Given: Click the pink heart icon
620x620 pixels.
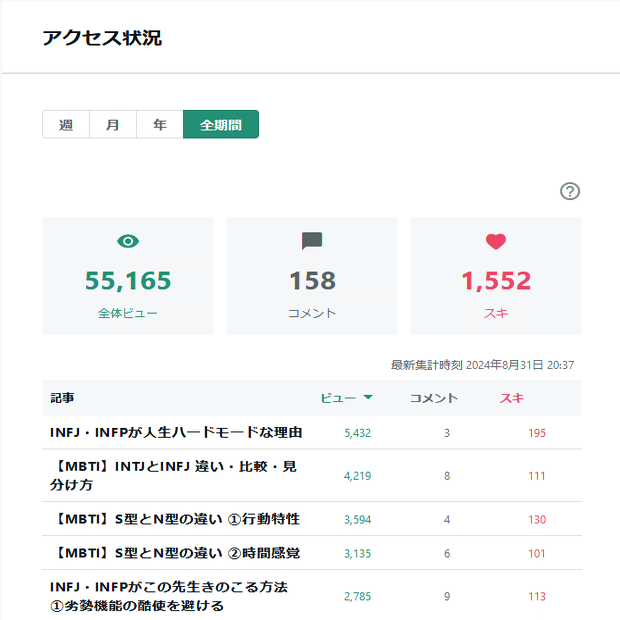Looking at the screenshot, I should (x=496, y=241).
